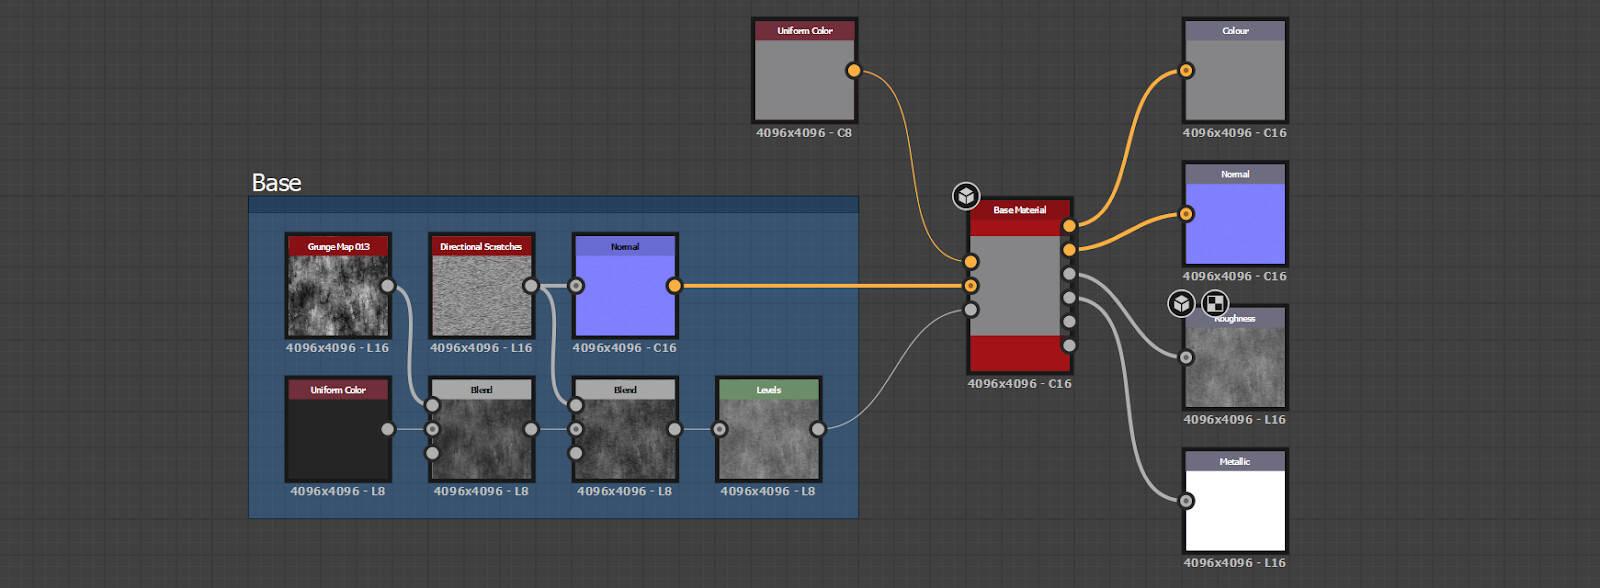The height and width of the screenshot is (588, 1600).
Task: Click the 4096x4096 - L16 label under Directional Scratches
Action: click(x=481, y=348)
